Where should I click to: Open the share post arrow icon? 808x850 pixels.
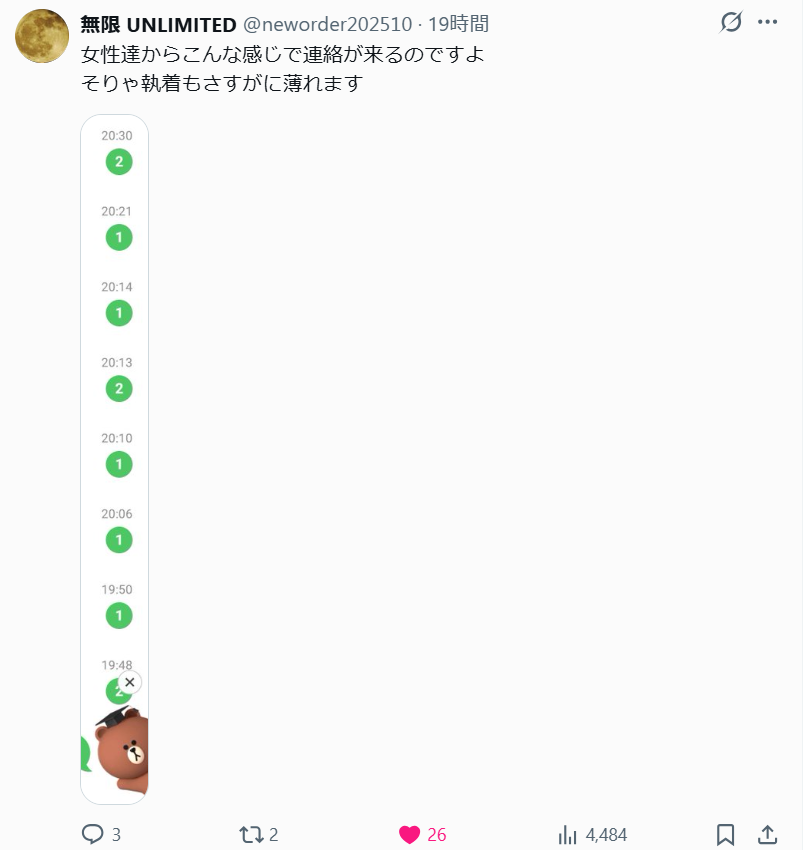(768, 834)
